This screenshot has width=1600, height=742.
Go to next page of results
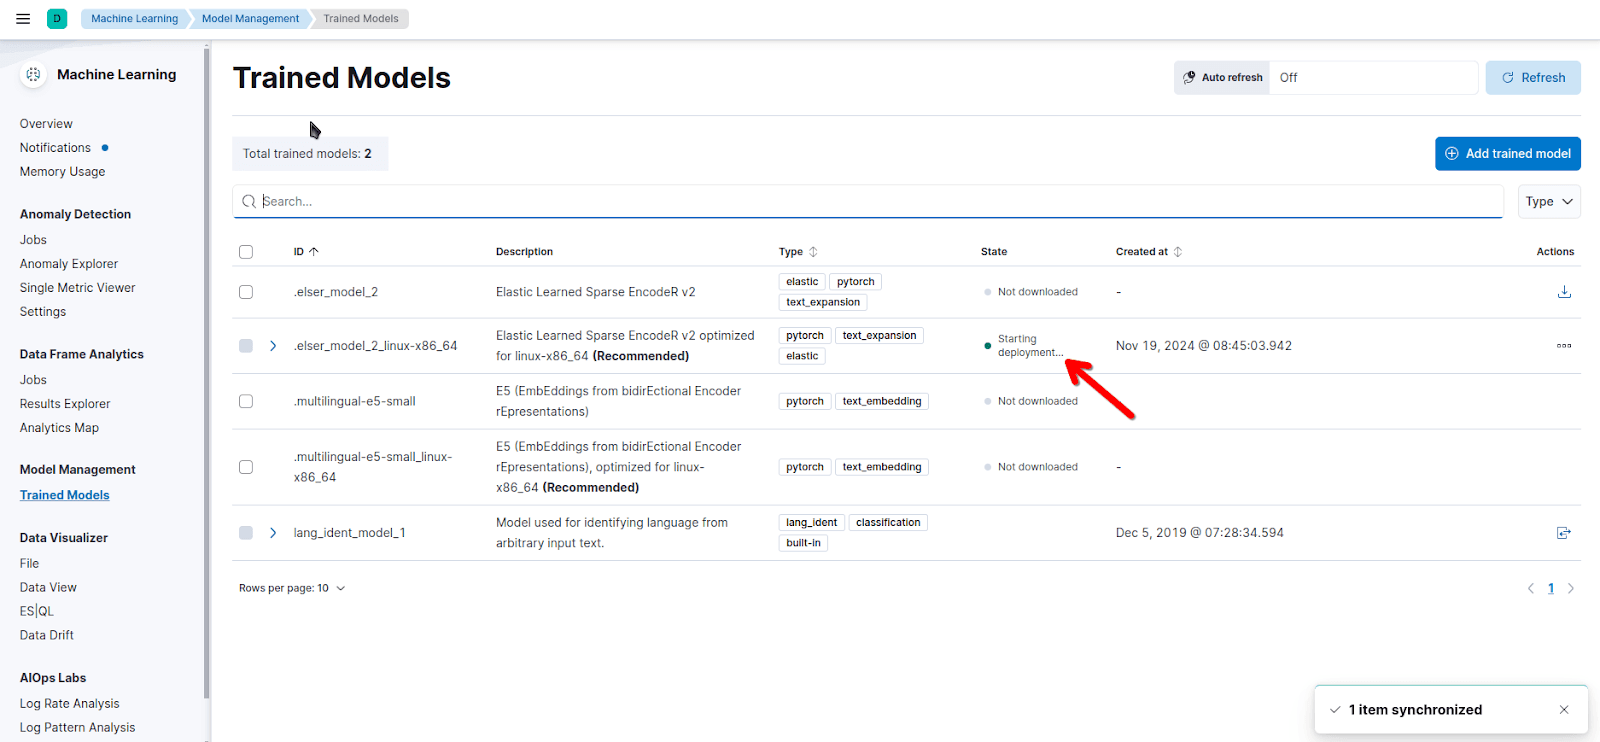tap(1571, 589)
